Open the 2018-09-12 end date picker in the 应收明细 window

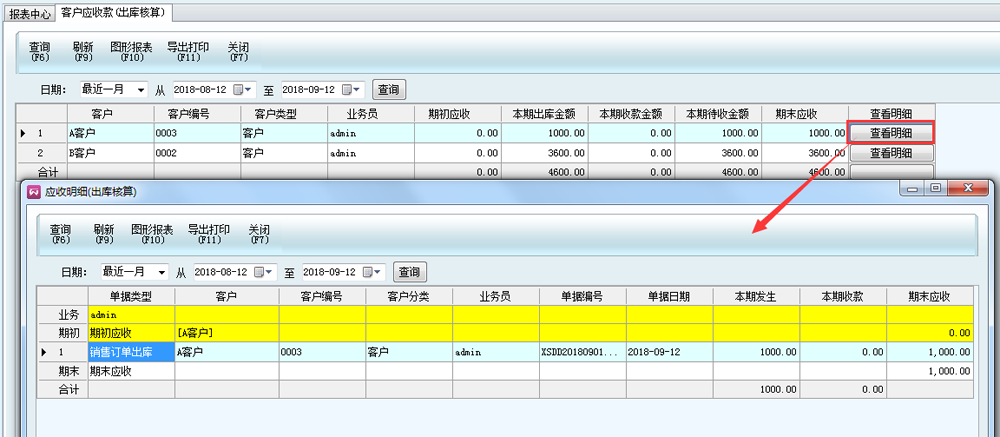373,272
